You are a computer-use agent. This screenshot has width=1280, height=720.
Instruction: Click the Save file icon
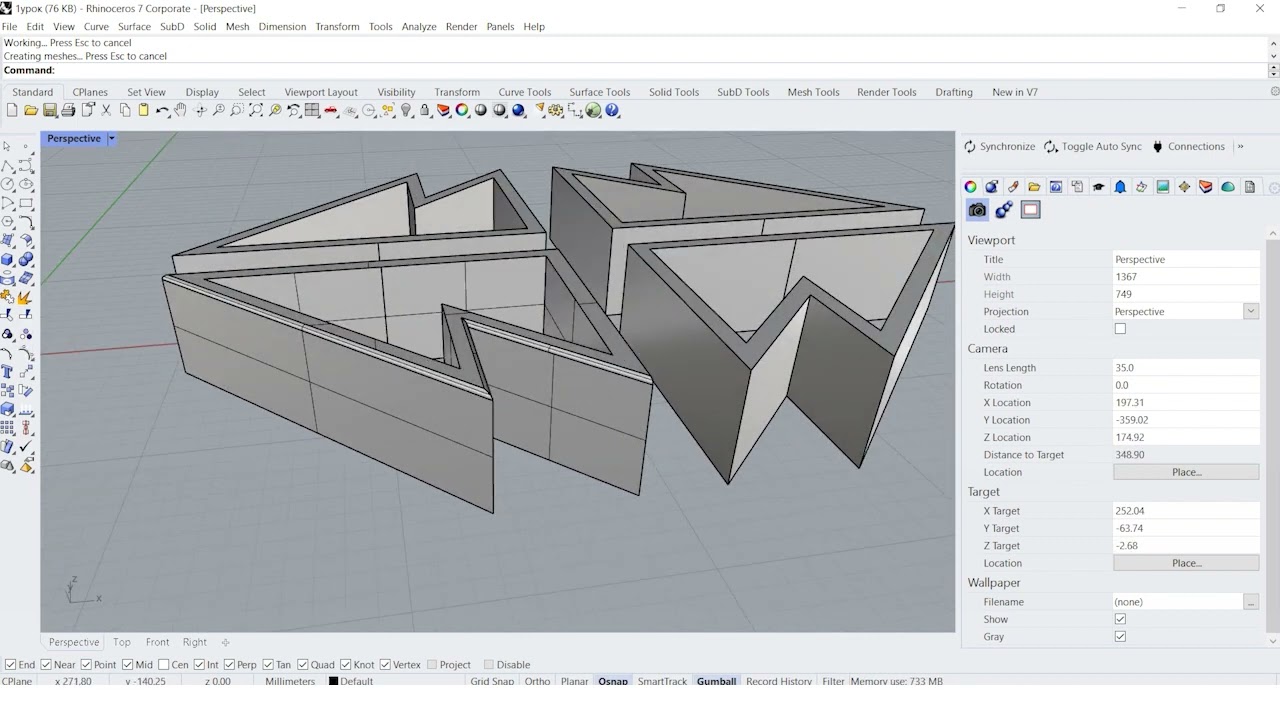click(x=50, y=111)
